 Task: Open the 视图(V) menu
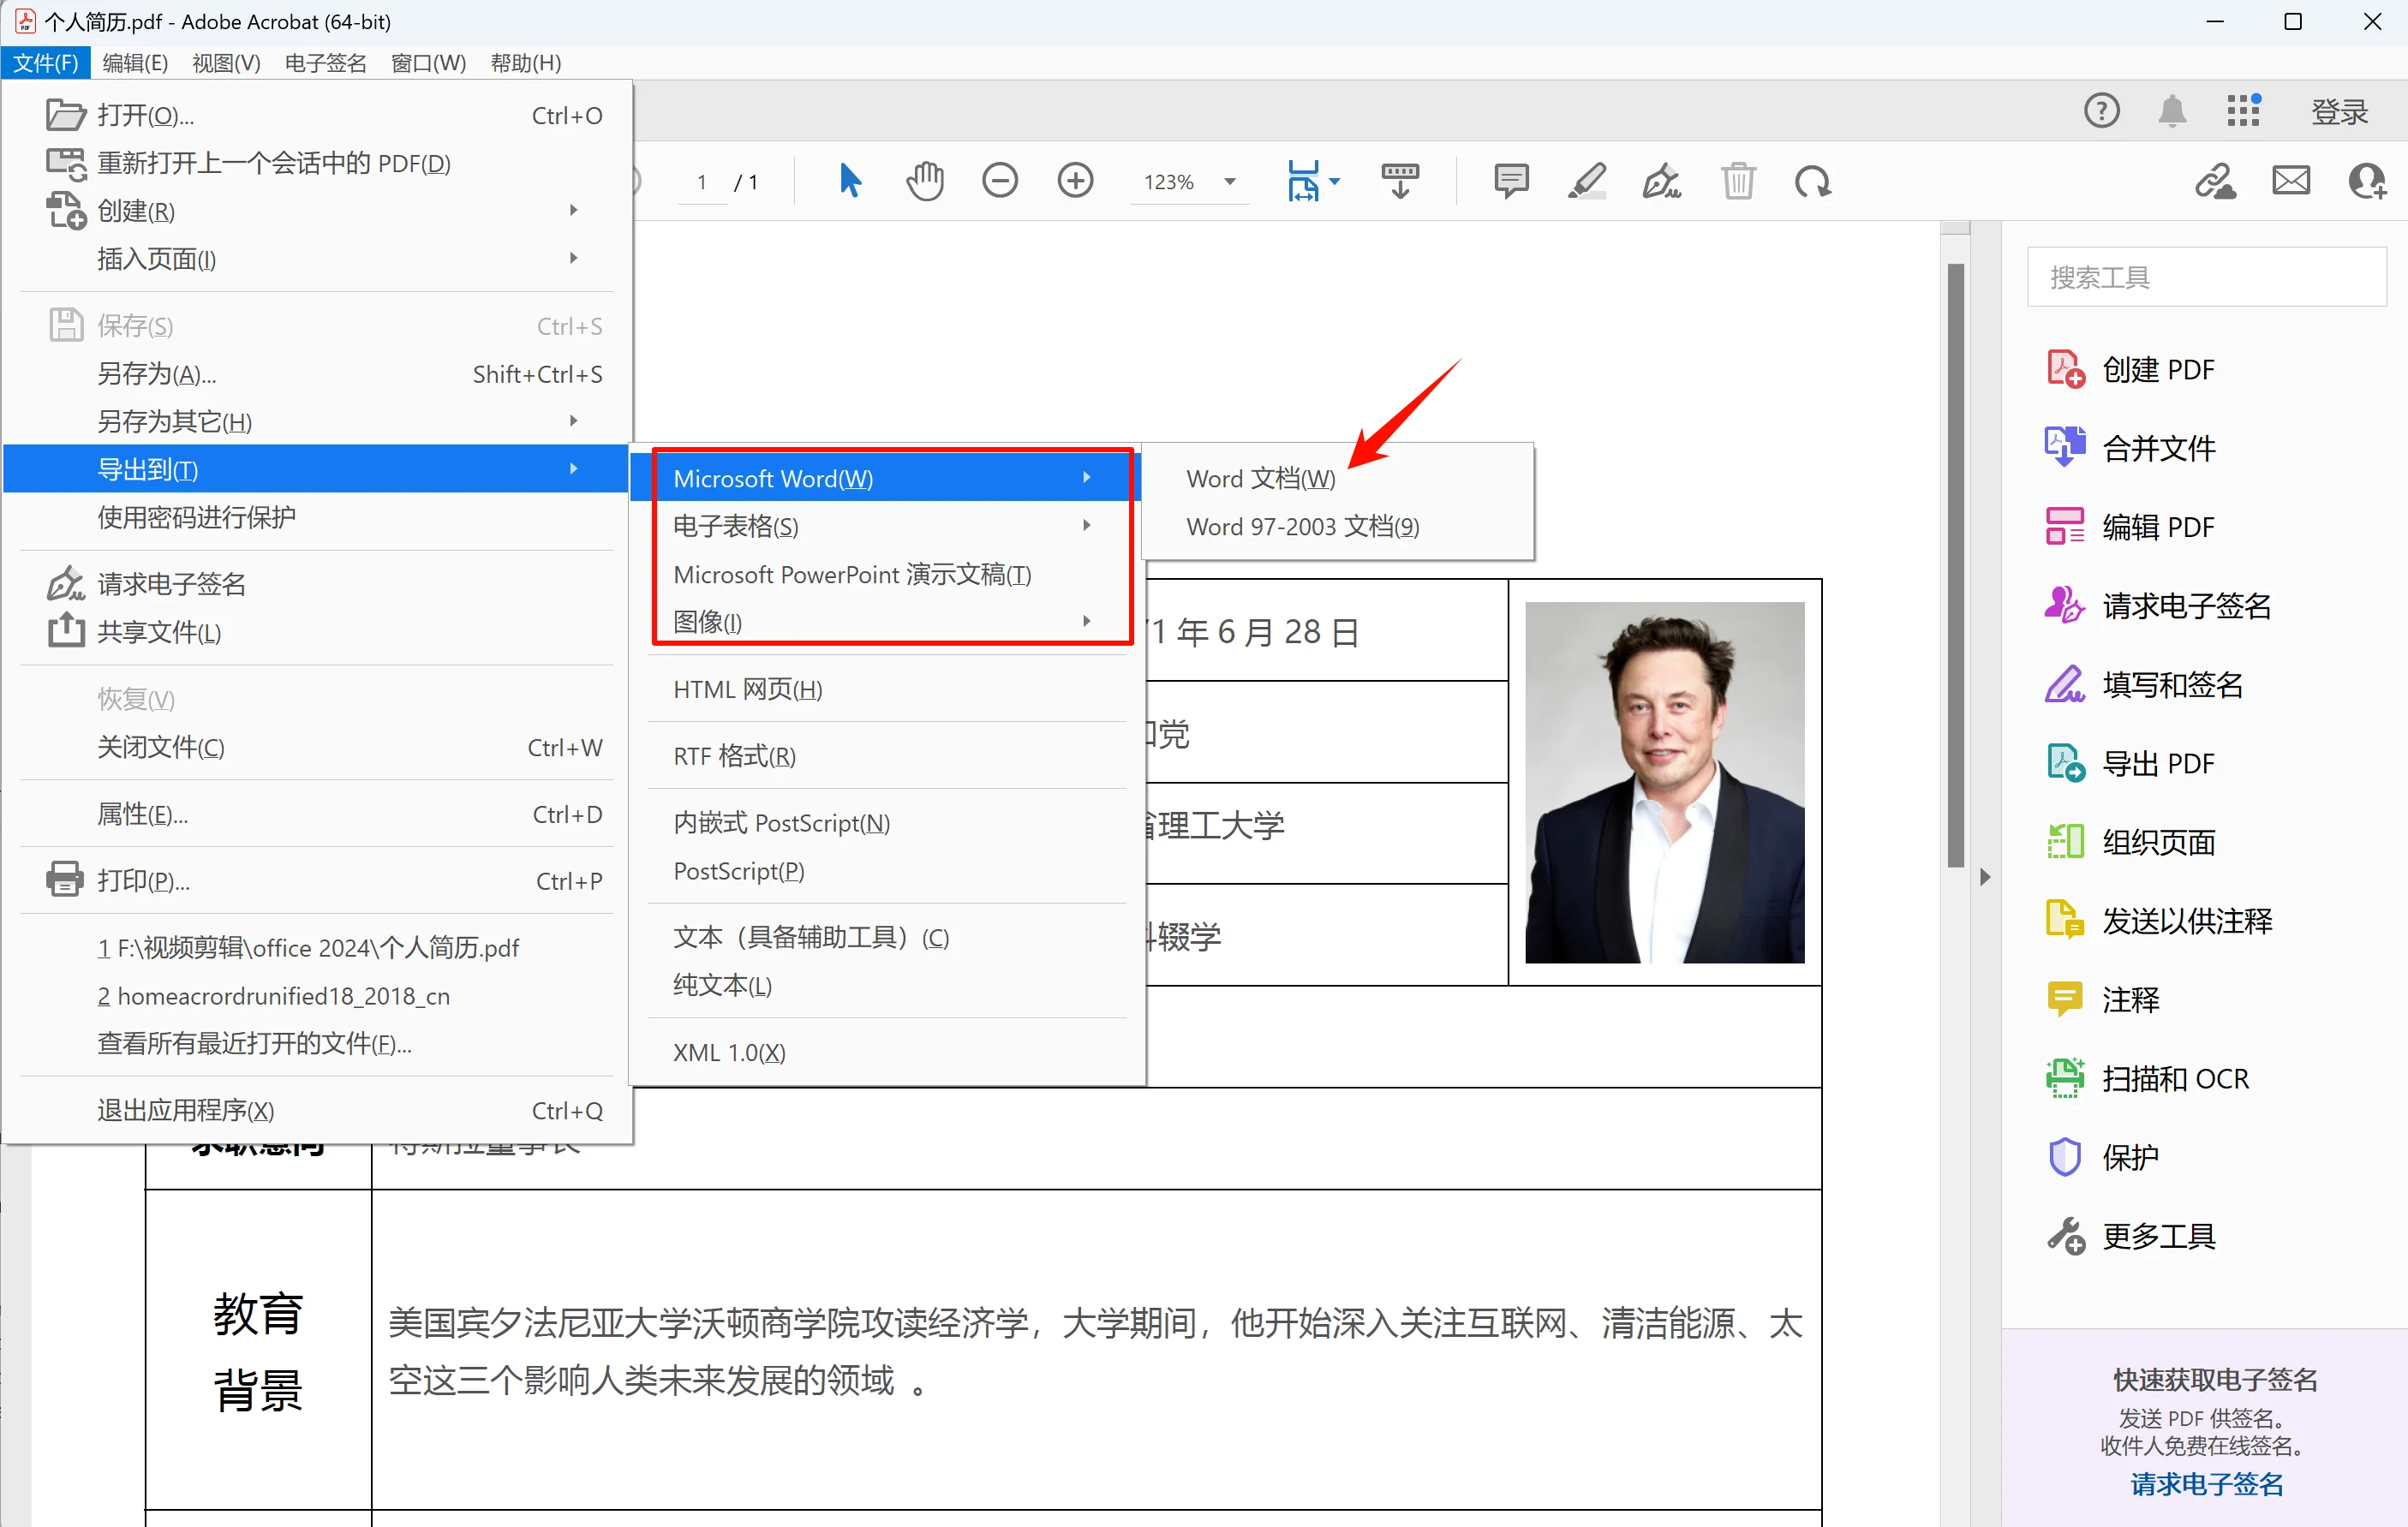tap(226, 63)
